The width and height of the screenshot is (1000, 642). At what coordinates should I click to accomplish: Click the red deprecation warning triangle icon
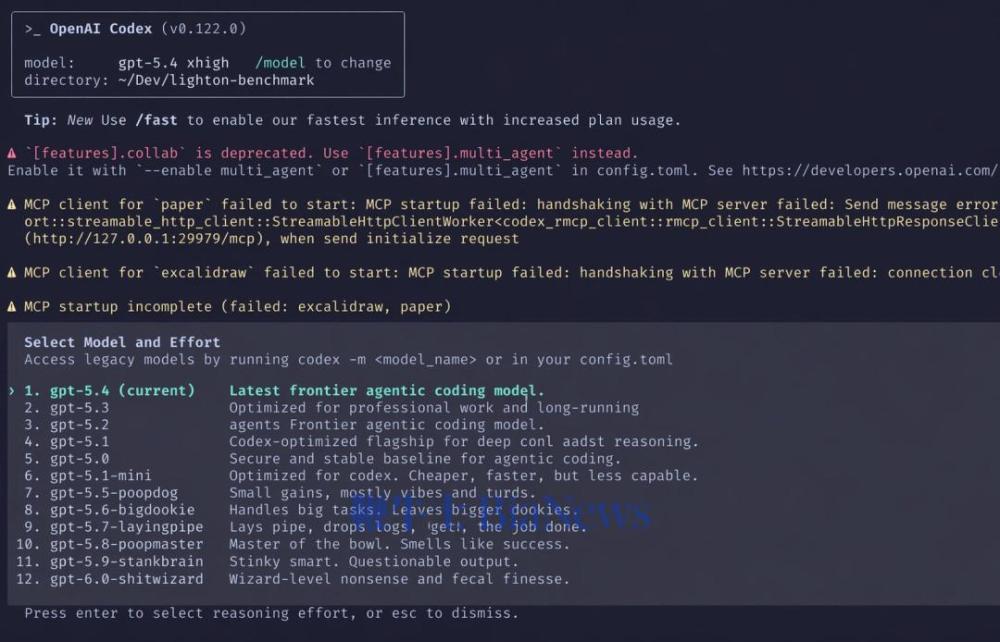12,154
